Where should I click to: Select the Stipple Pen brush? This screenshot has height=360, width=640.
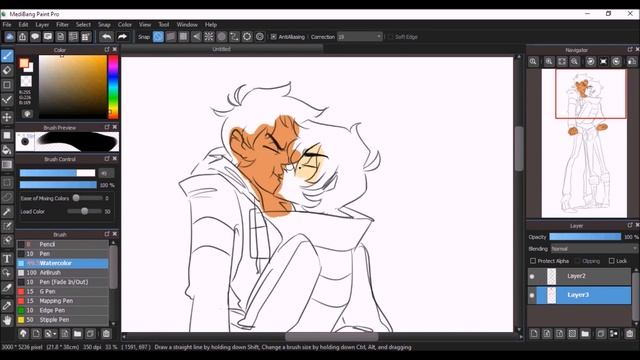62,320
